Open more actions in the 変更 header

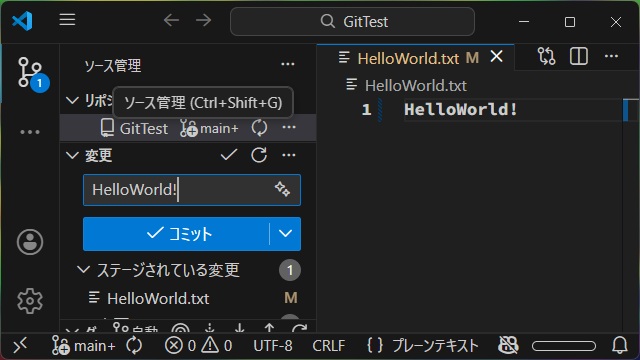289,155
